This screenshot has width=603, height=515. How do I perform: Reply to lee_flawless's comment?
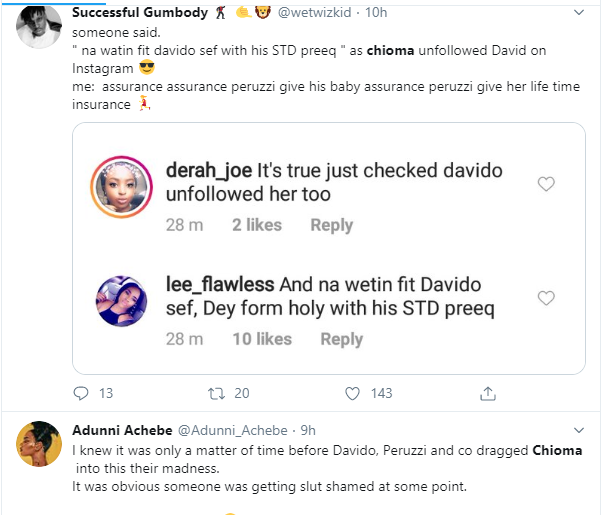click(341, 339)
